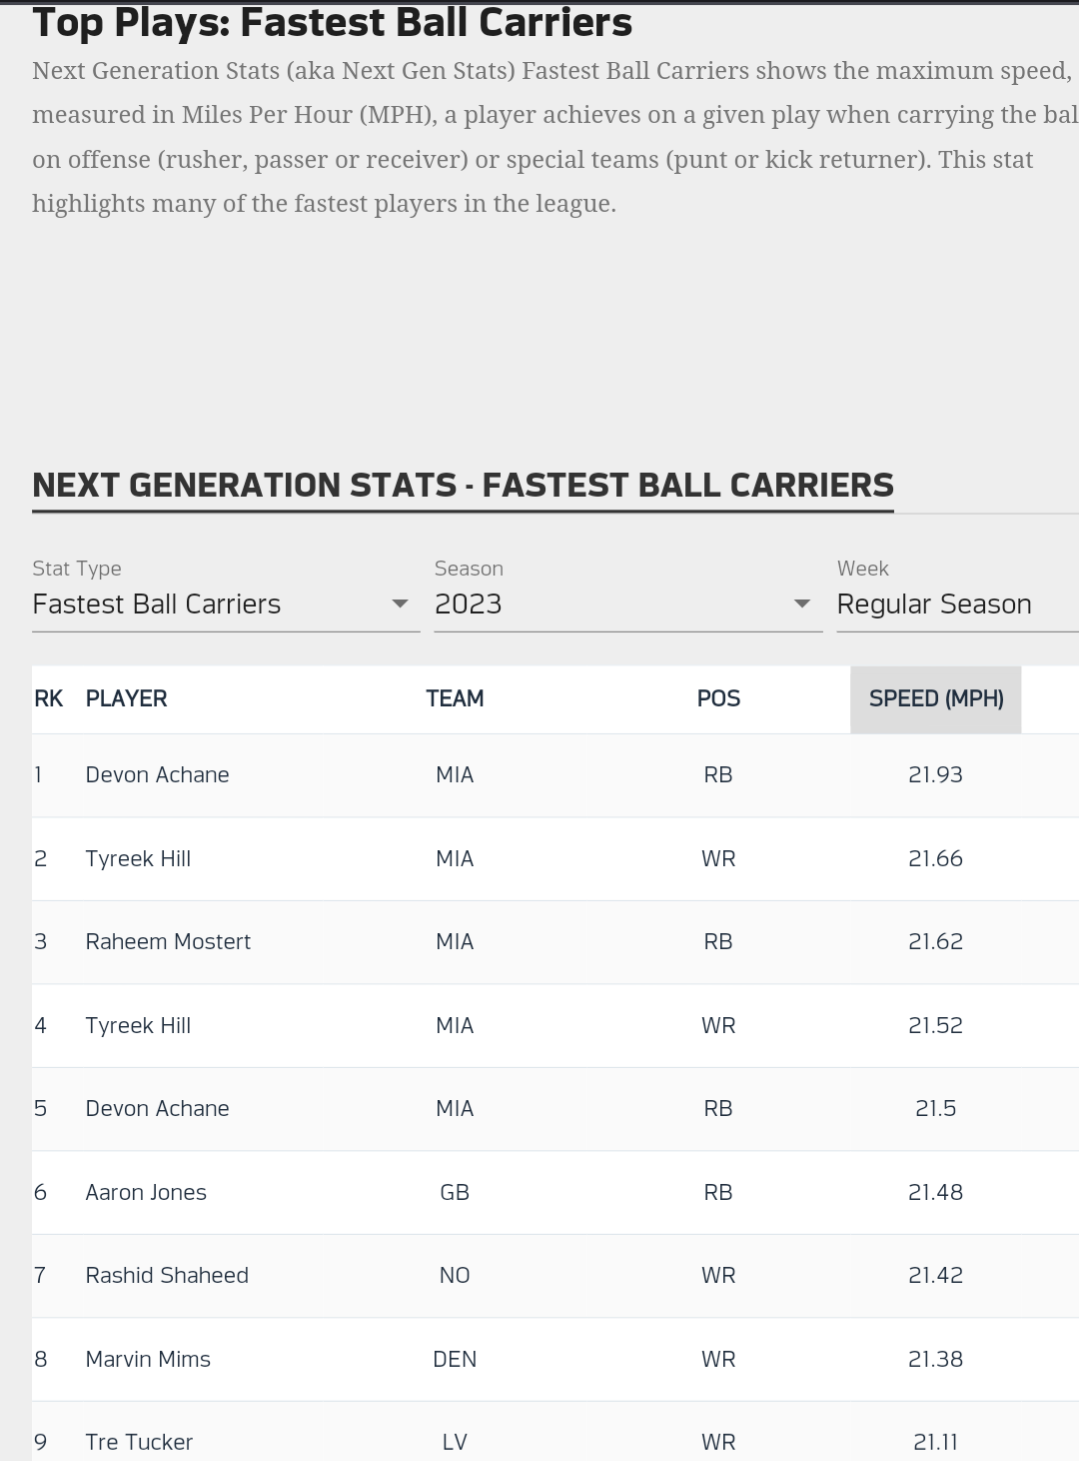This screenshot has width=1079, height=1461.
Task: Sort table by POS column header
Action: click(718, 699)
